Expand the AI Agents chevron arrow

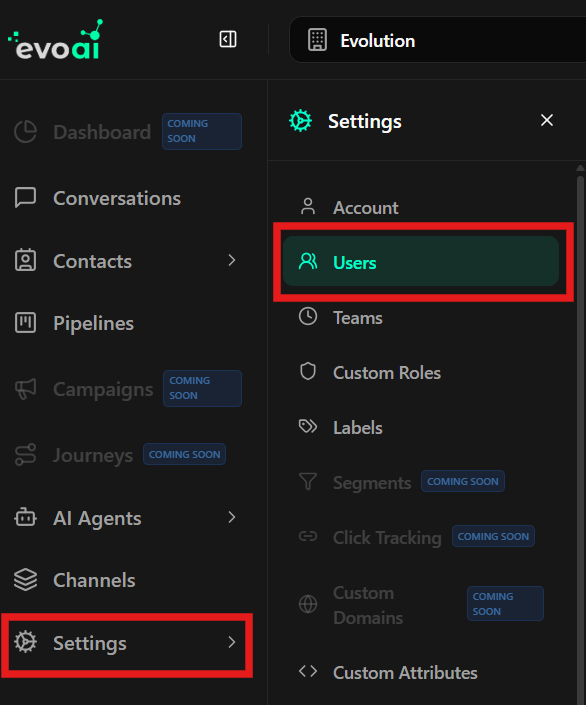coord(232,518)
